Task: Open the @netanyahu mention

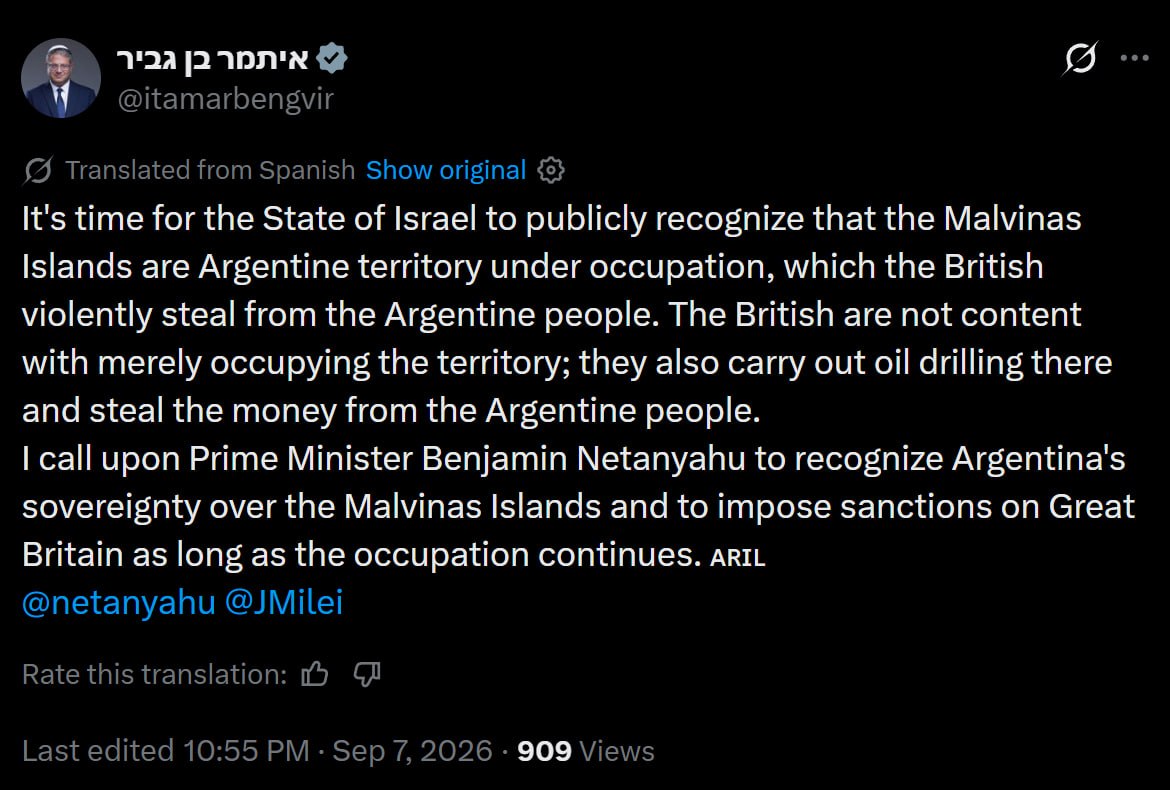Action: (x=119, y=602)
